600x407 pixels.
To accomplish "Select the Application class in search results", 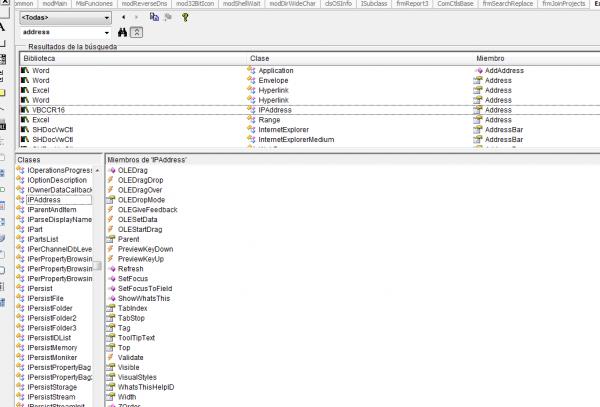I will pyautogui.click(x=276, y=71).
